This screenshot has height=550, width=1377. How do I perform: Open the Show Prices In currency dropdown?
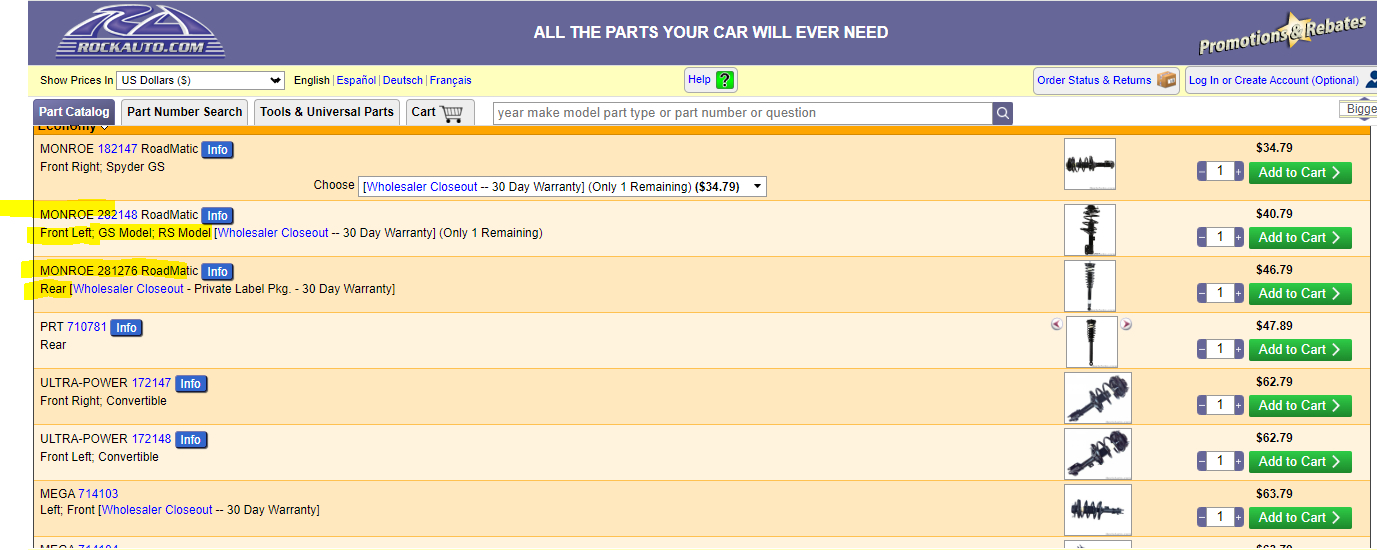(x=201, y=80)
